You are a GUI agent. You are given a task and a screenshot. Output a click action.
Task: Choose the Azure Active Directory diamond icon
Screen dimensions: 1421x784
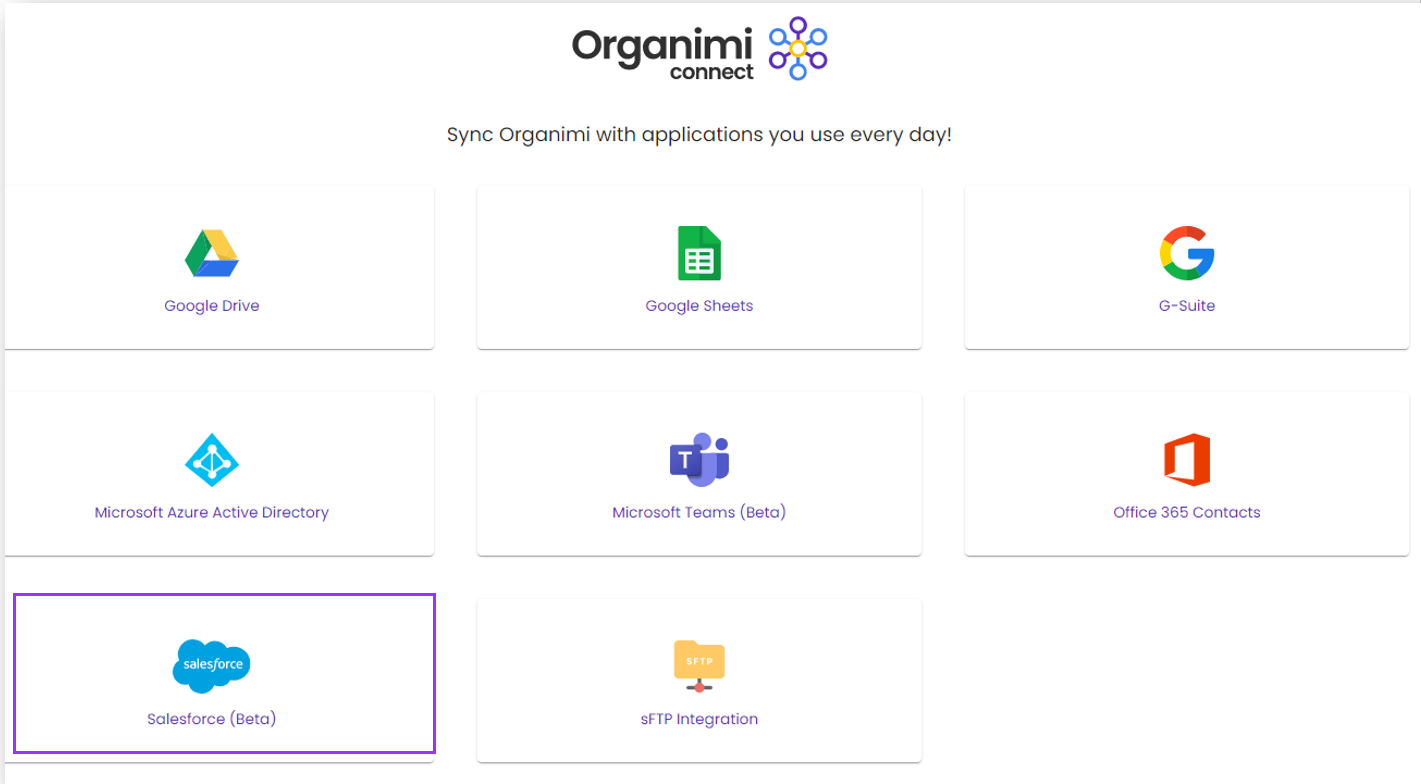[x=211, y=460]
